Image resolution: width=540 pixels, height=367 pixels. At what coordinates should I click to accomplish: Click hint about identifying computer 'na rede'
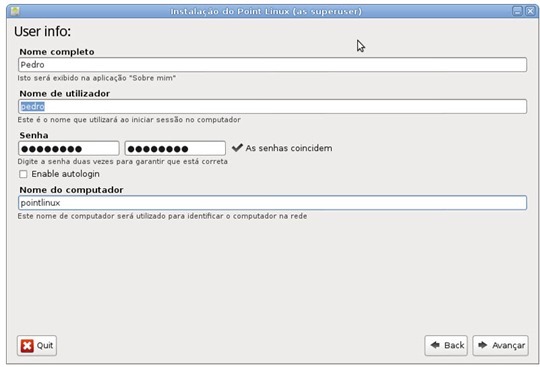[x=162, y=216]
